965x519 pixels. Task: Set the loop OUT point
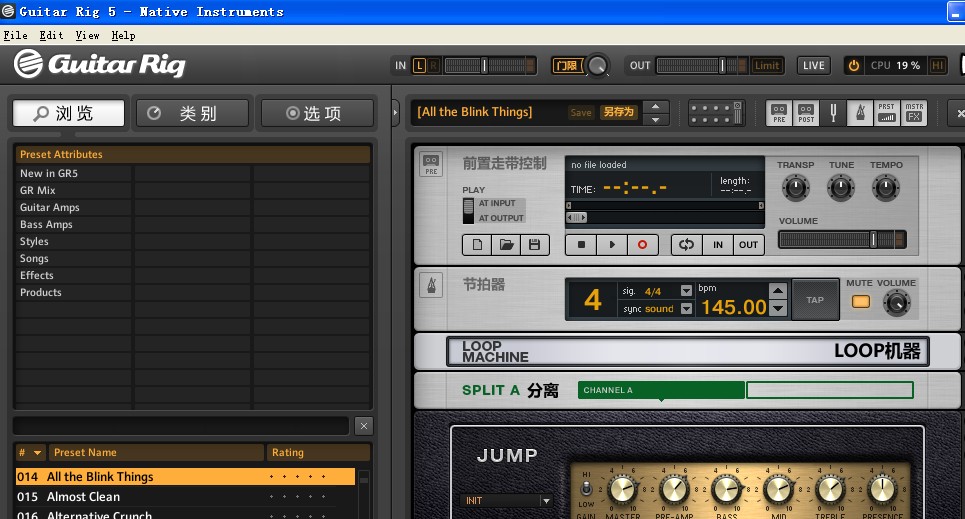click(x=748, y=245)
